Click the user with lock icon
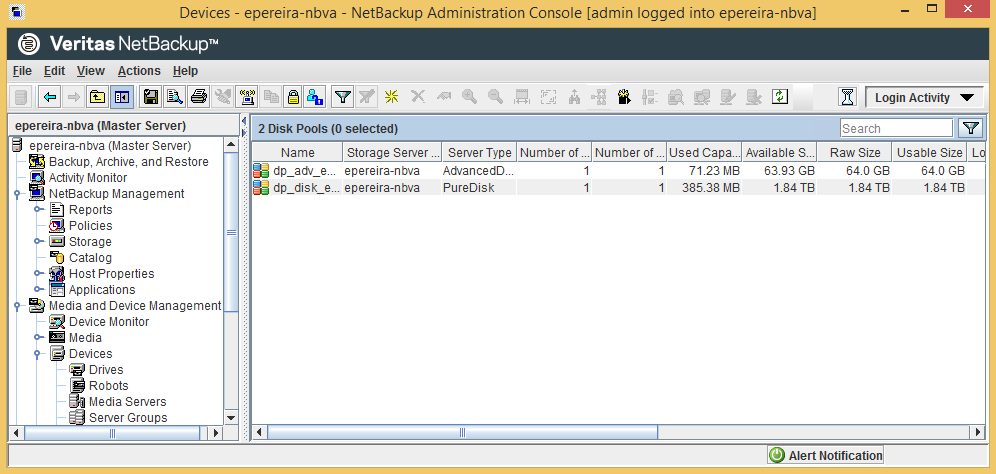This screenshot has width=996, height=474. coord(315,97)
